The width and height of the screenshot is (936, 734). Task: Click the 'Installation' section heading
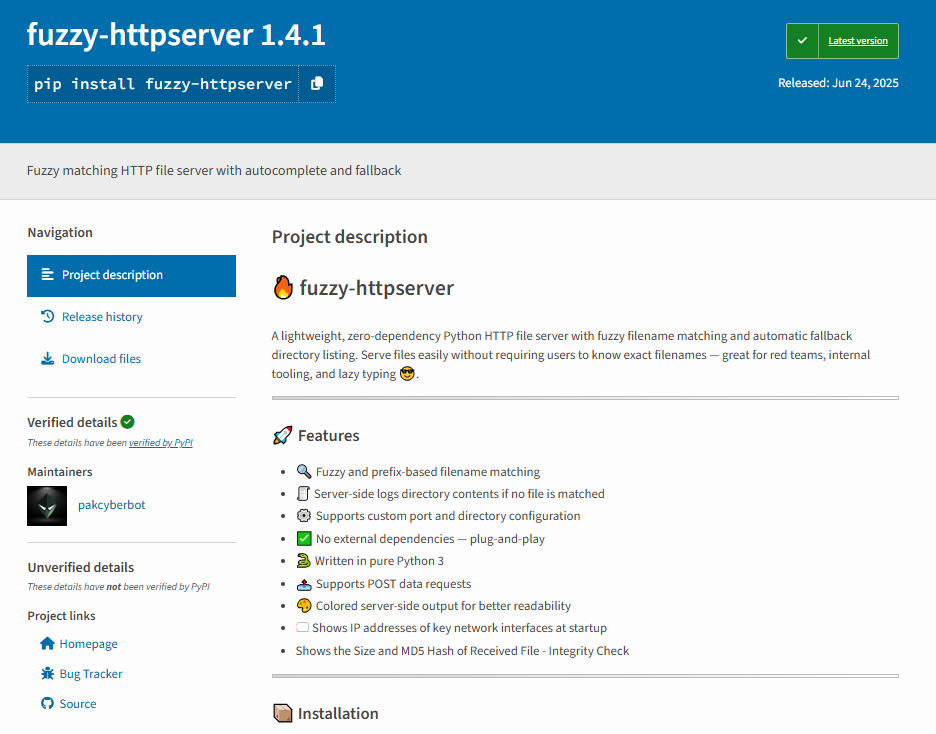coord(338,714)
